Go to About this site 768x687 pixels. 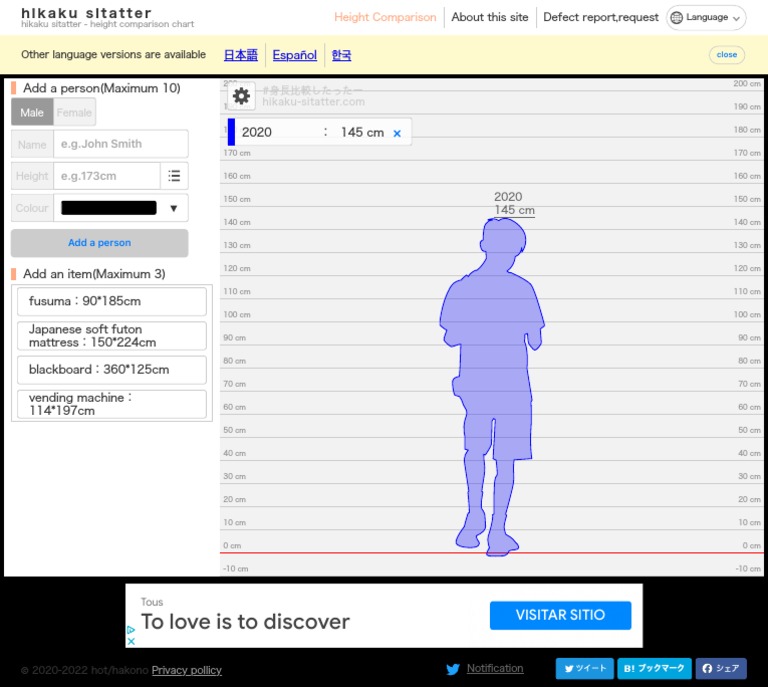click(x=490, y=17)
